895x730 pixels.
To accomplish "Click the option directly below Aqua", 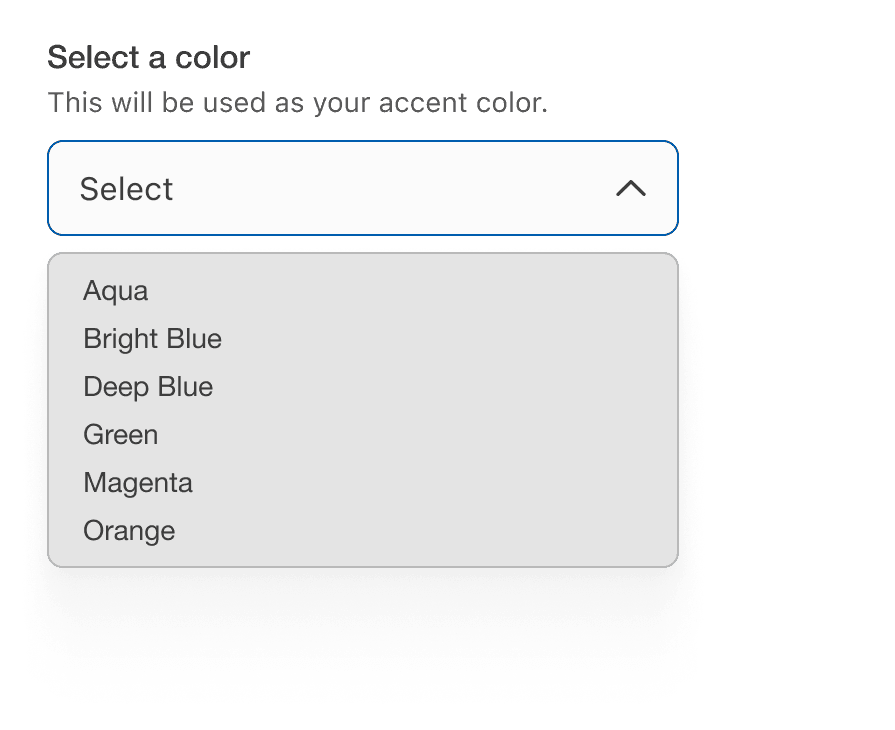I will tap(152, 339).
